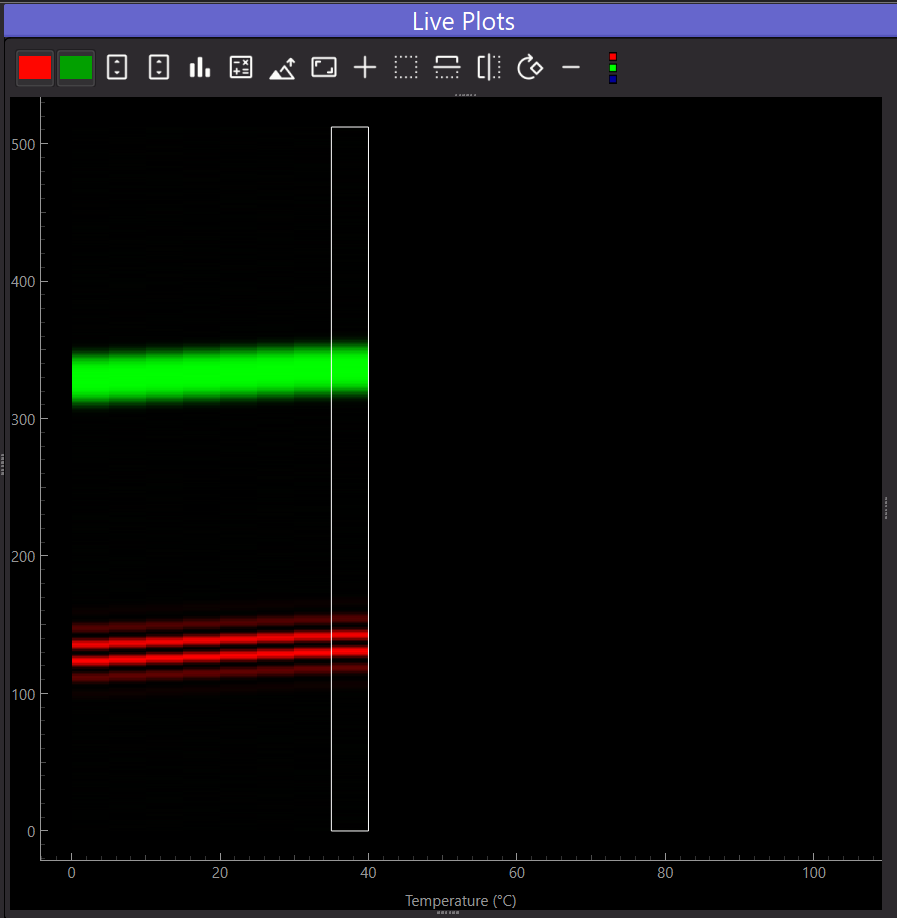Click the up/down arrows icon beside green swatch
The image size is (897, 918).
(117, 67)
